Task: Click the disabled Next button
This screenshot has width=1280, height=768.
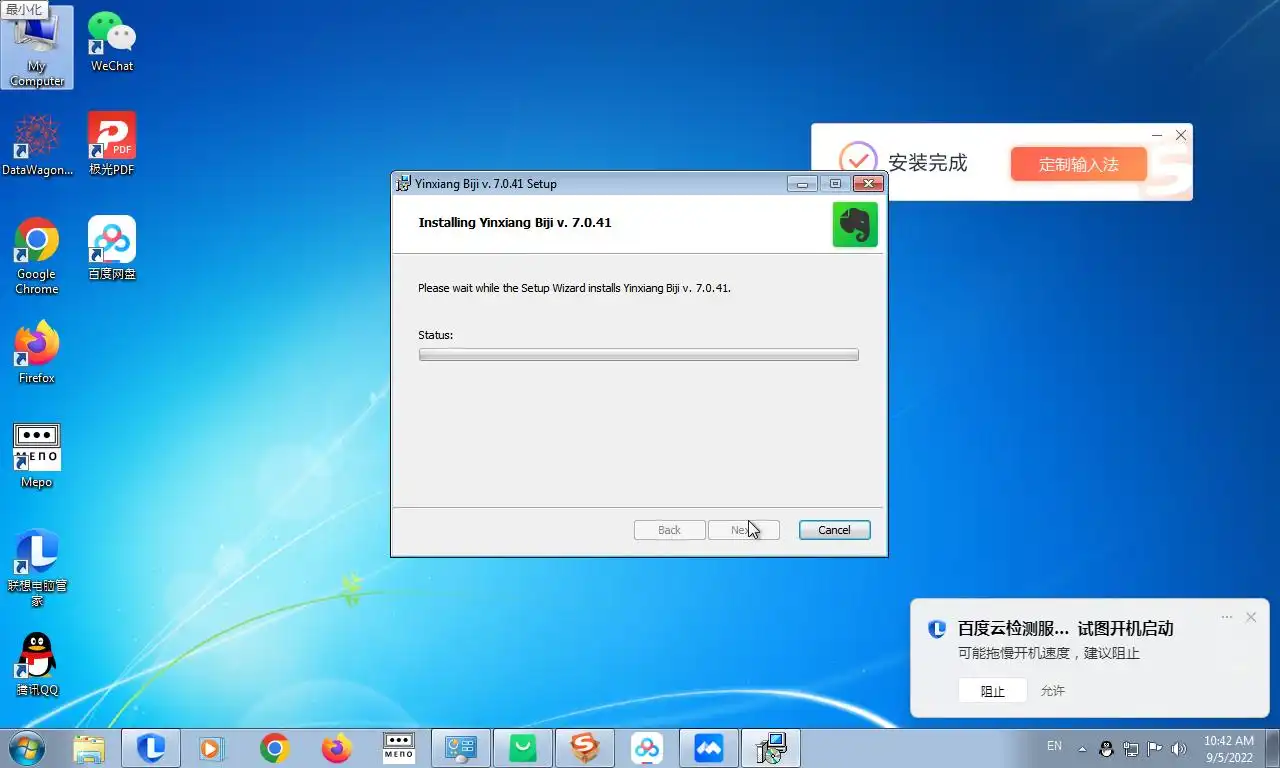Action: click(x=743, y=530)
